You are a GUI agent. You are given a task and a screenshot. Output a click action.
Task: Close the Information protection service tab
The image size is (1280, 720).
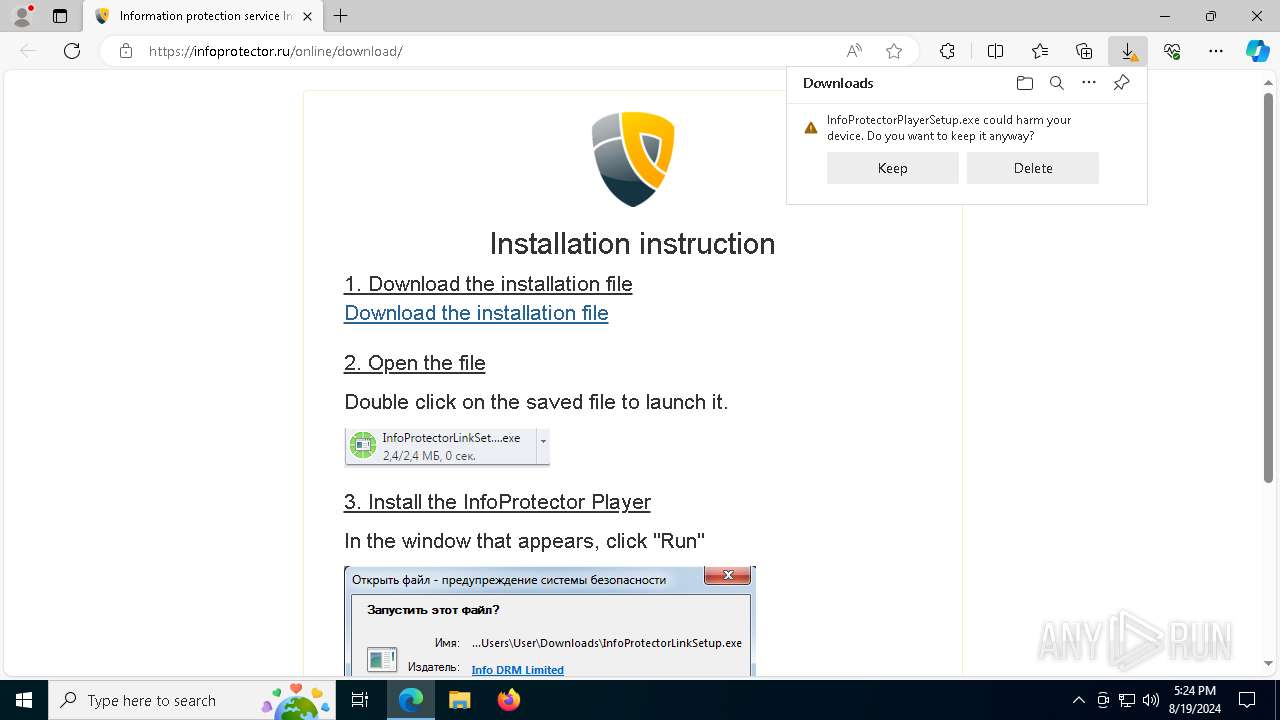[308, 16]
